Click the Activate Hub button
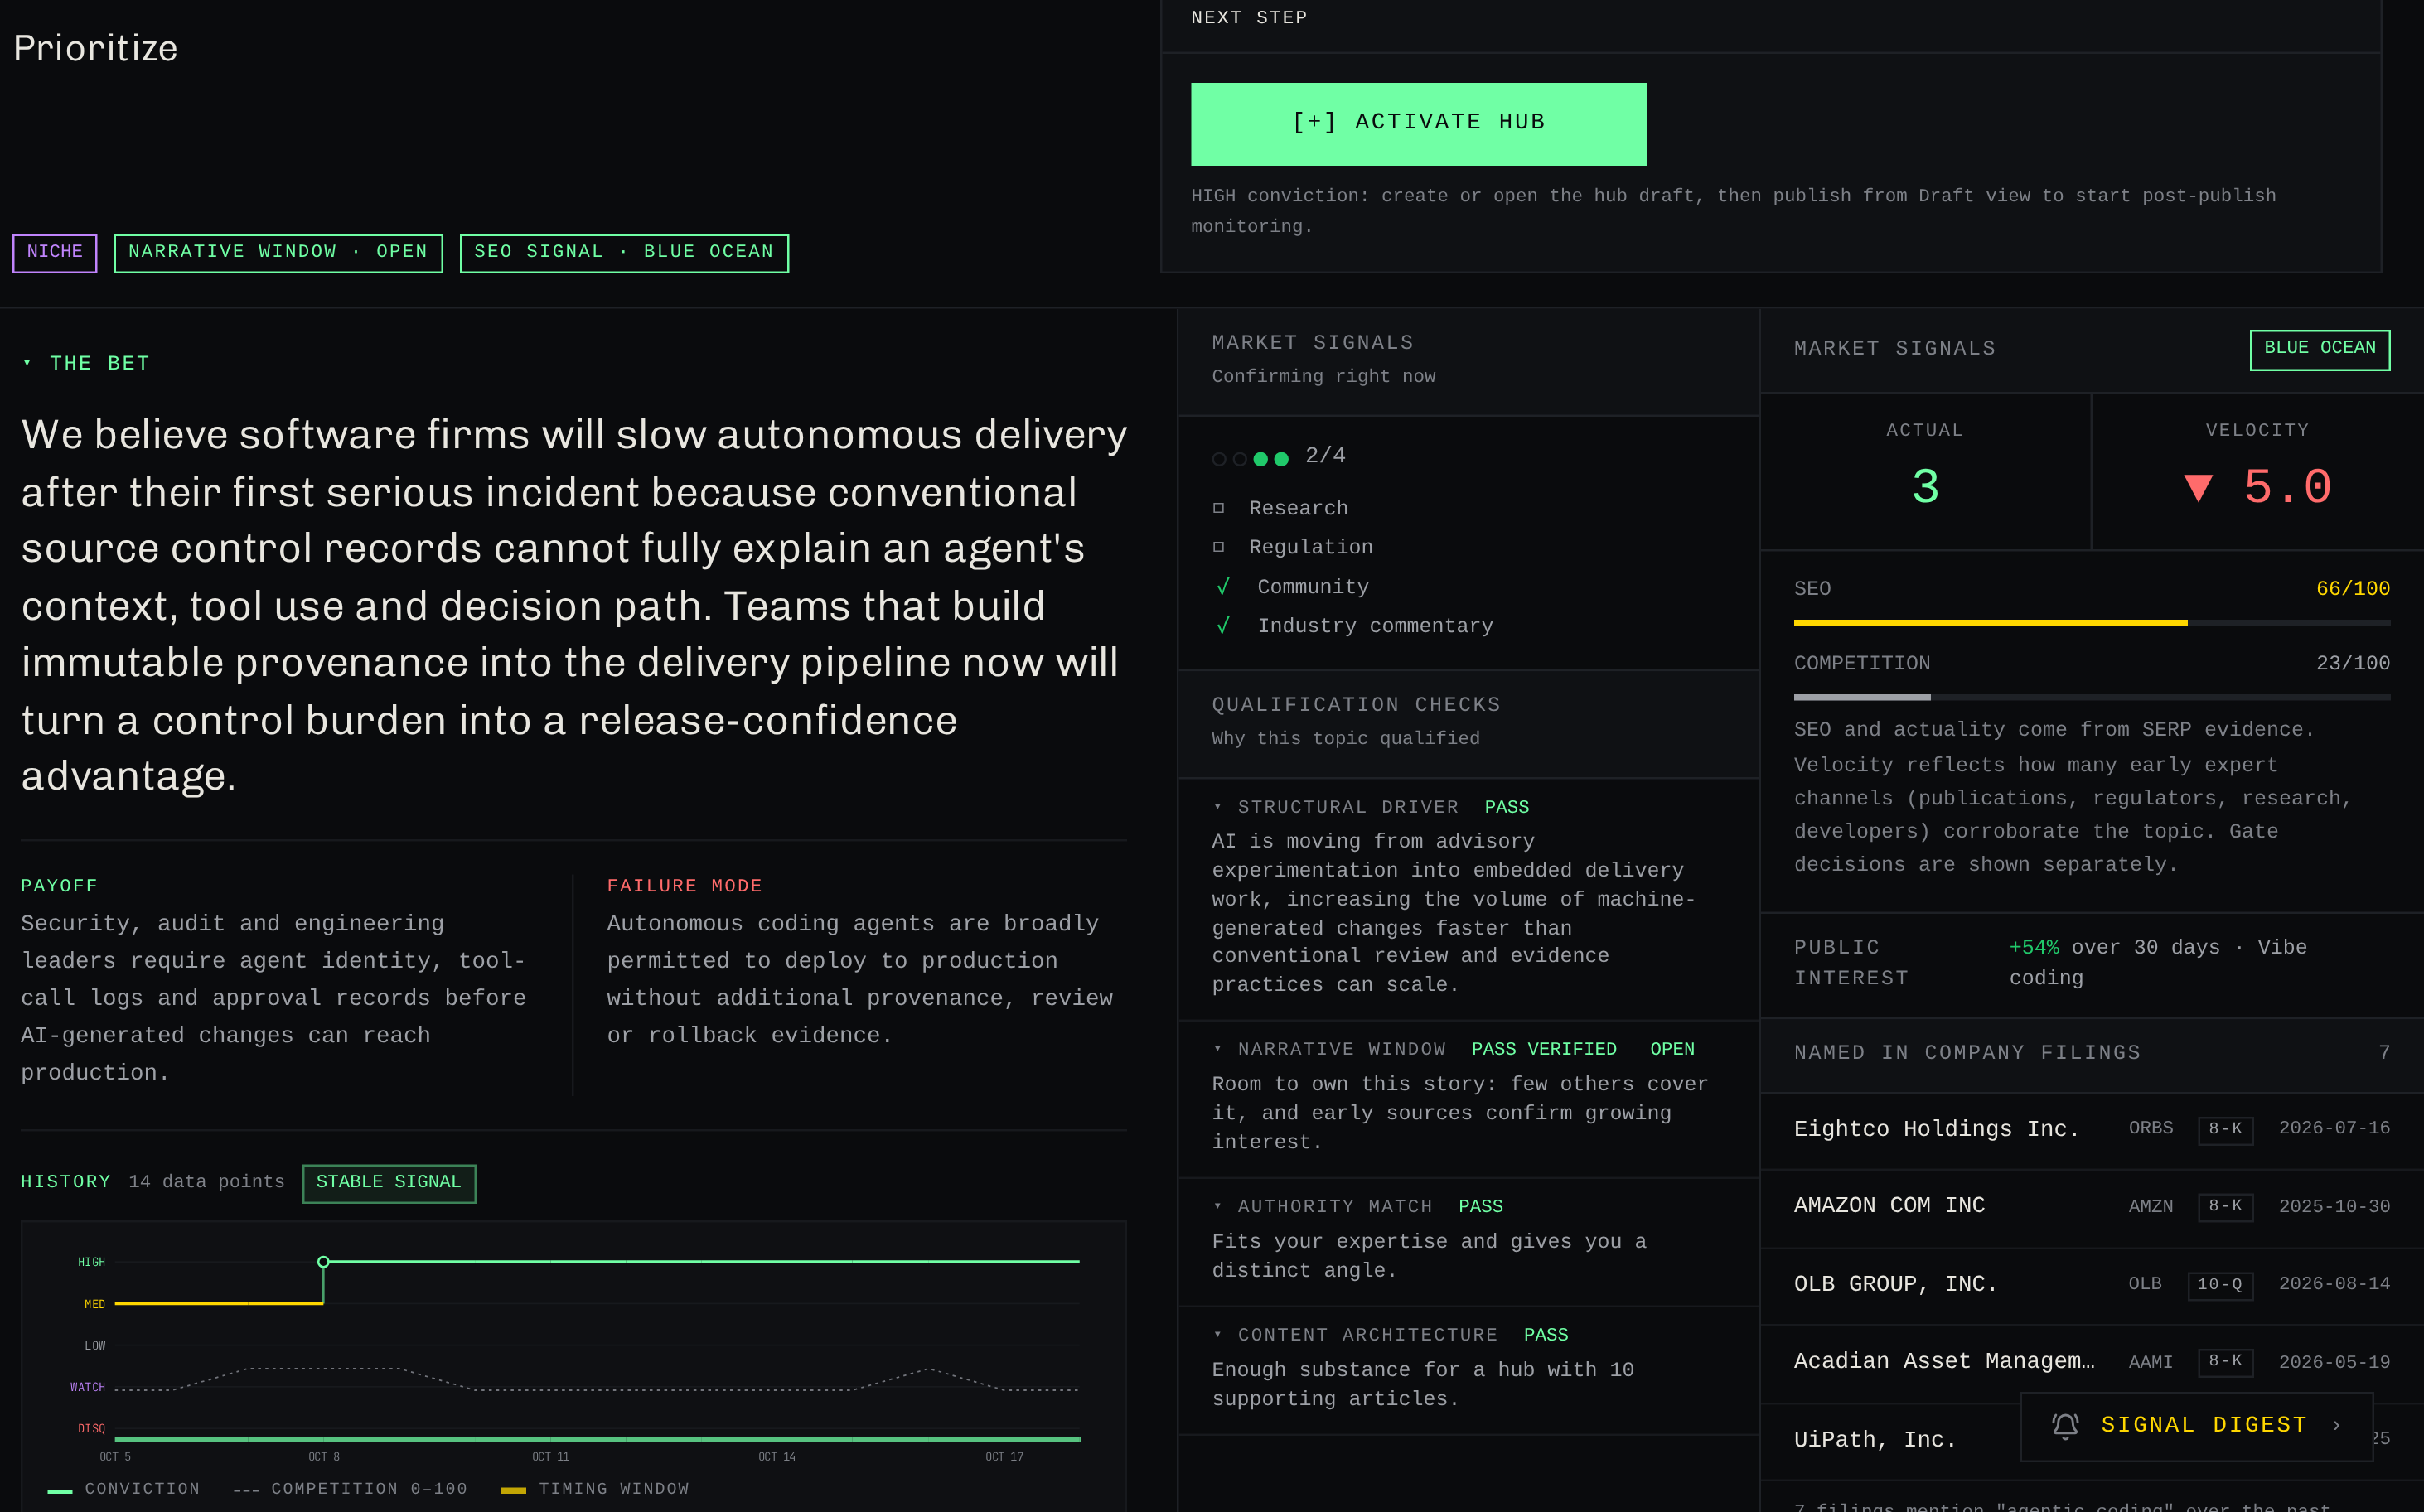Screen dimensions: 2424x1512 pos(1418,123)
